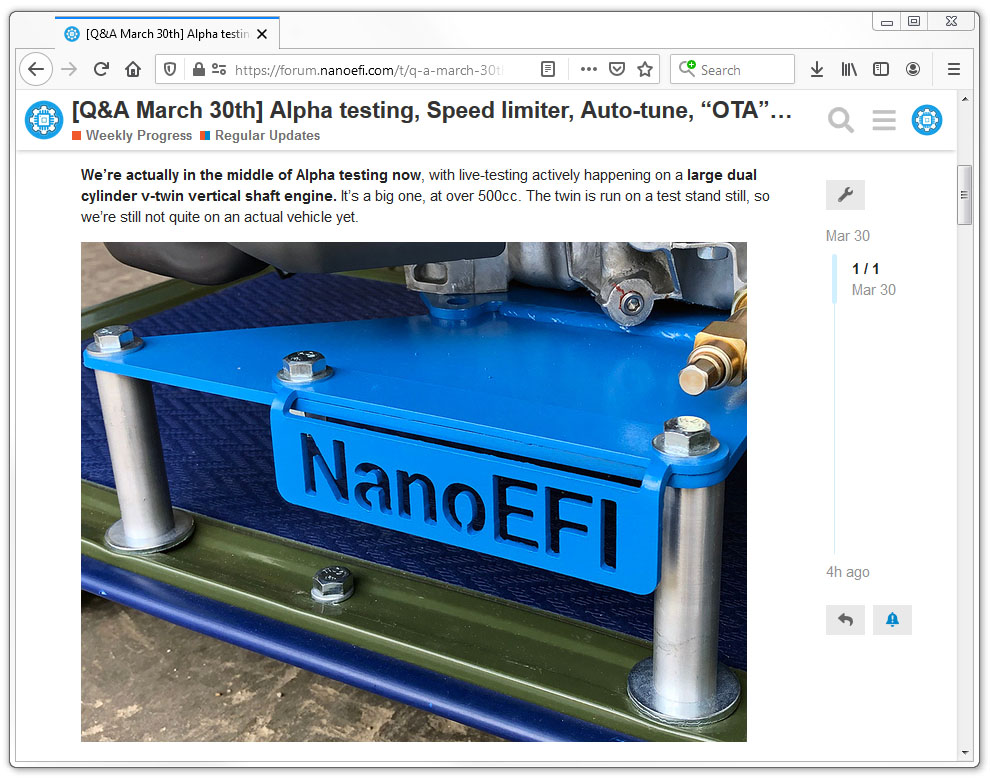Open the browser home page
The width and height of the screenshot is (990, 780).
point(133,69)
